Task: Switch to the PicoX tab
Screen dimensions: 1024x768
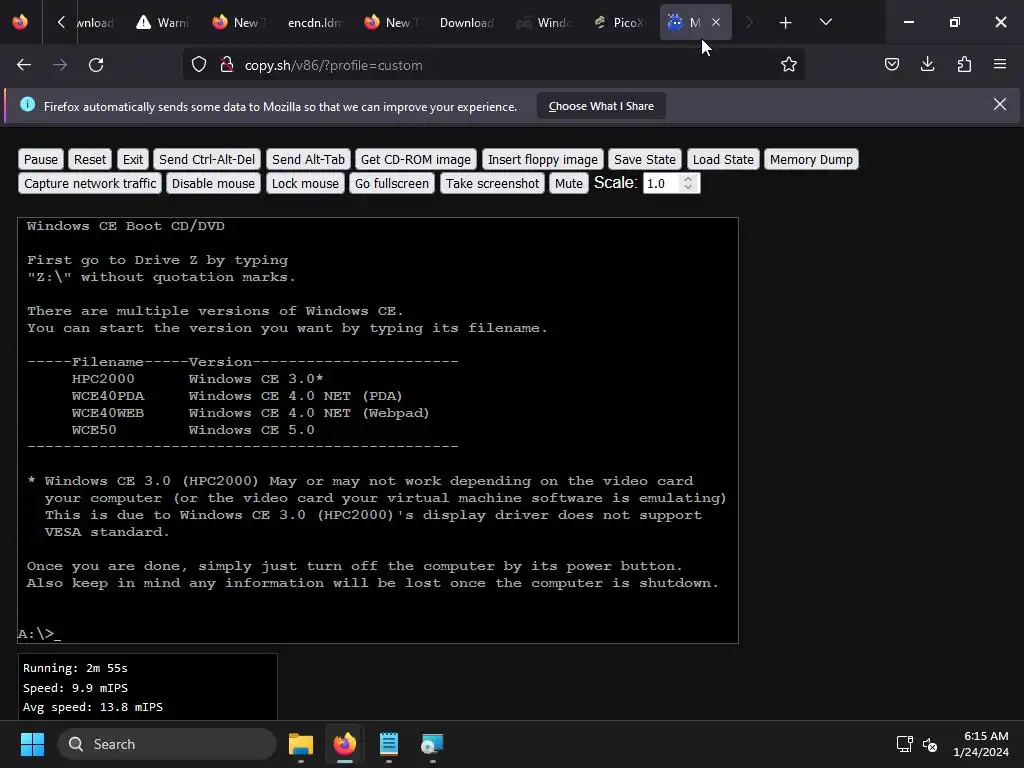Action: click(619, 23)
